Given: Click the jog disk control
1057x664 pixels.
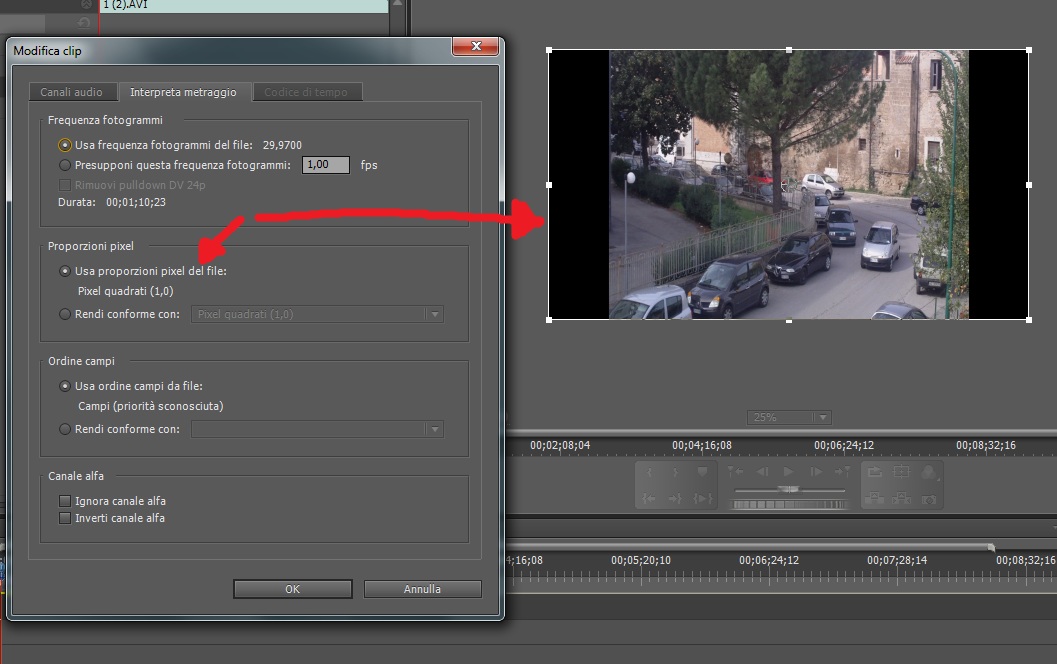Looking at the screenshot, I should click(789, 504).
